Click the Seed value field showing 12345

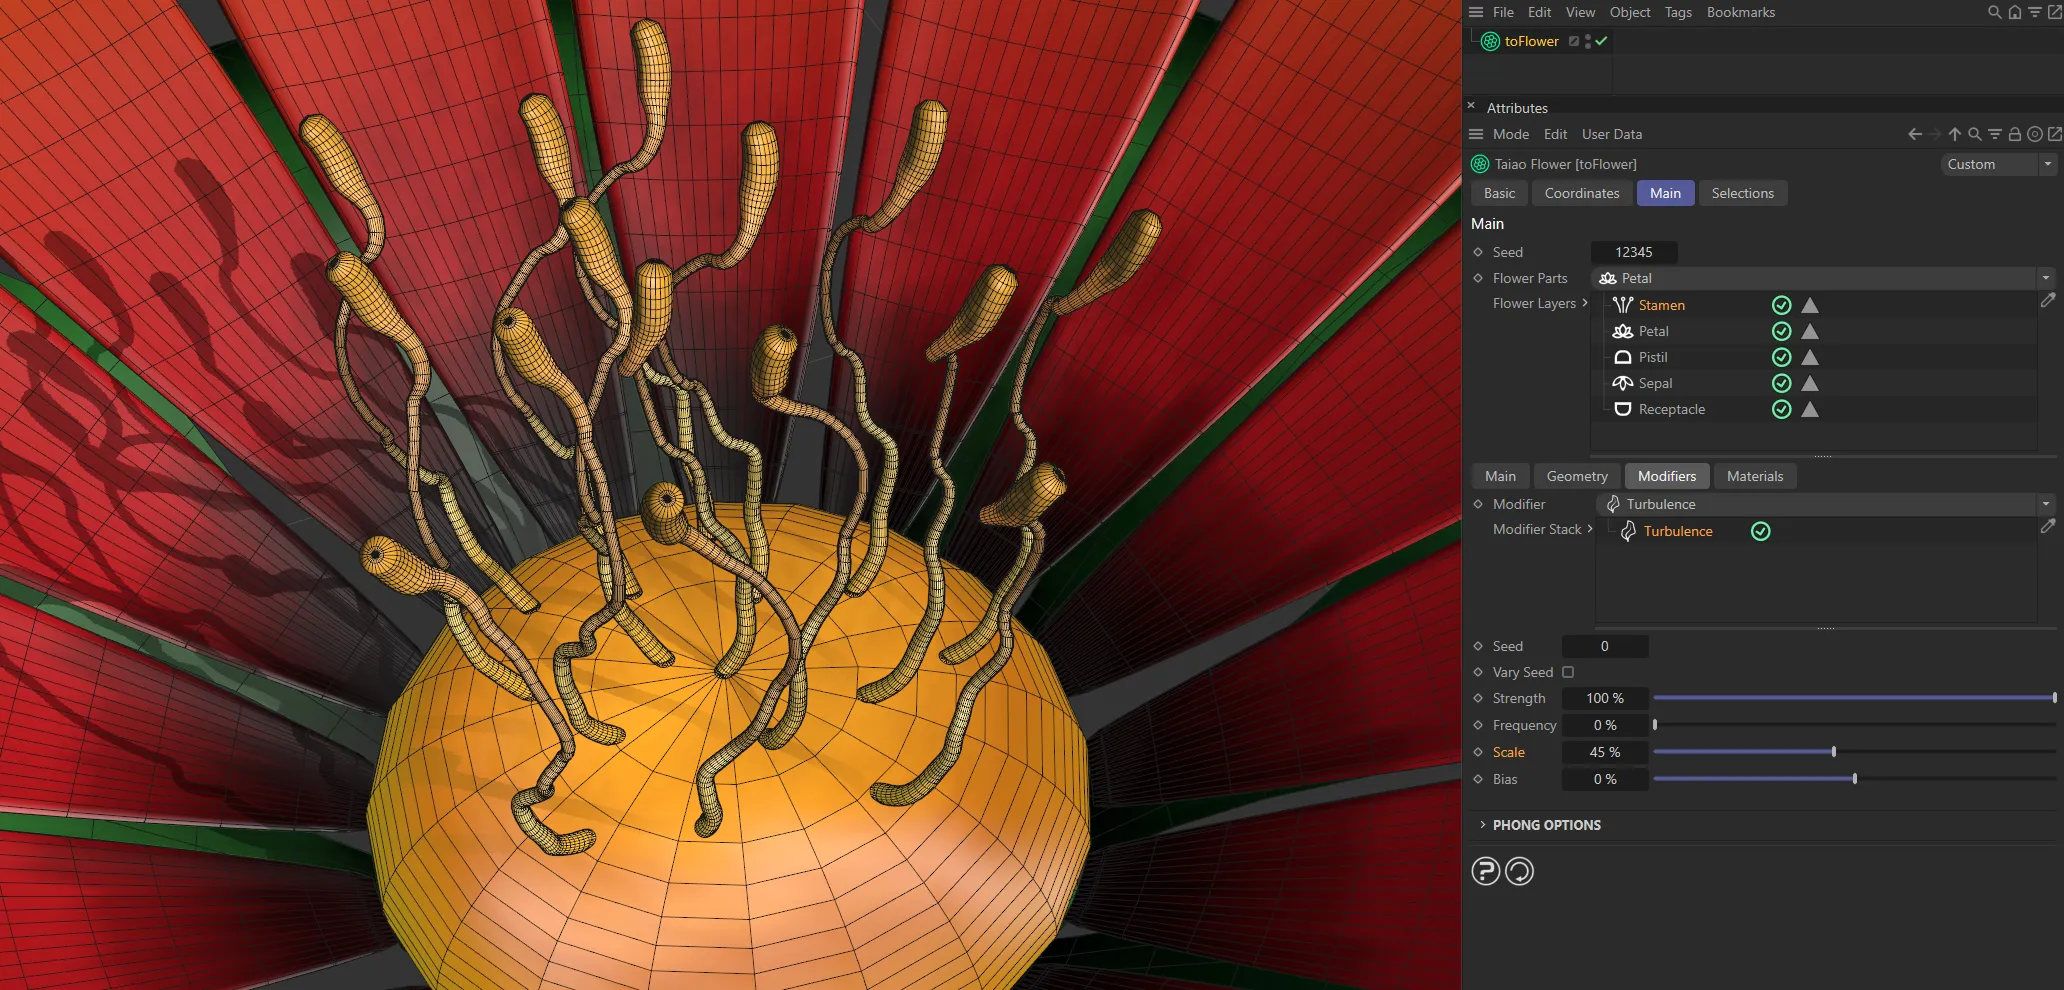[x=1634, y=252]
